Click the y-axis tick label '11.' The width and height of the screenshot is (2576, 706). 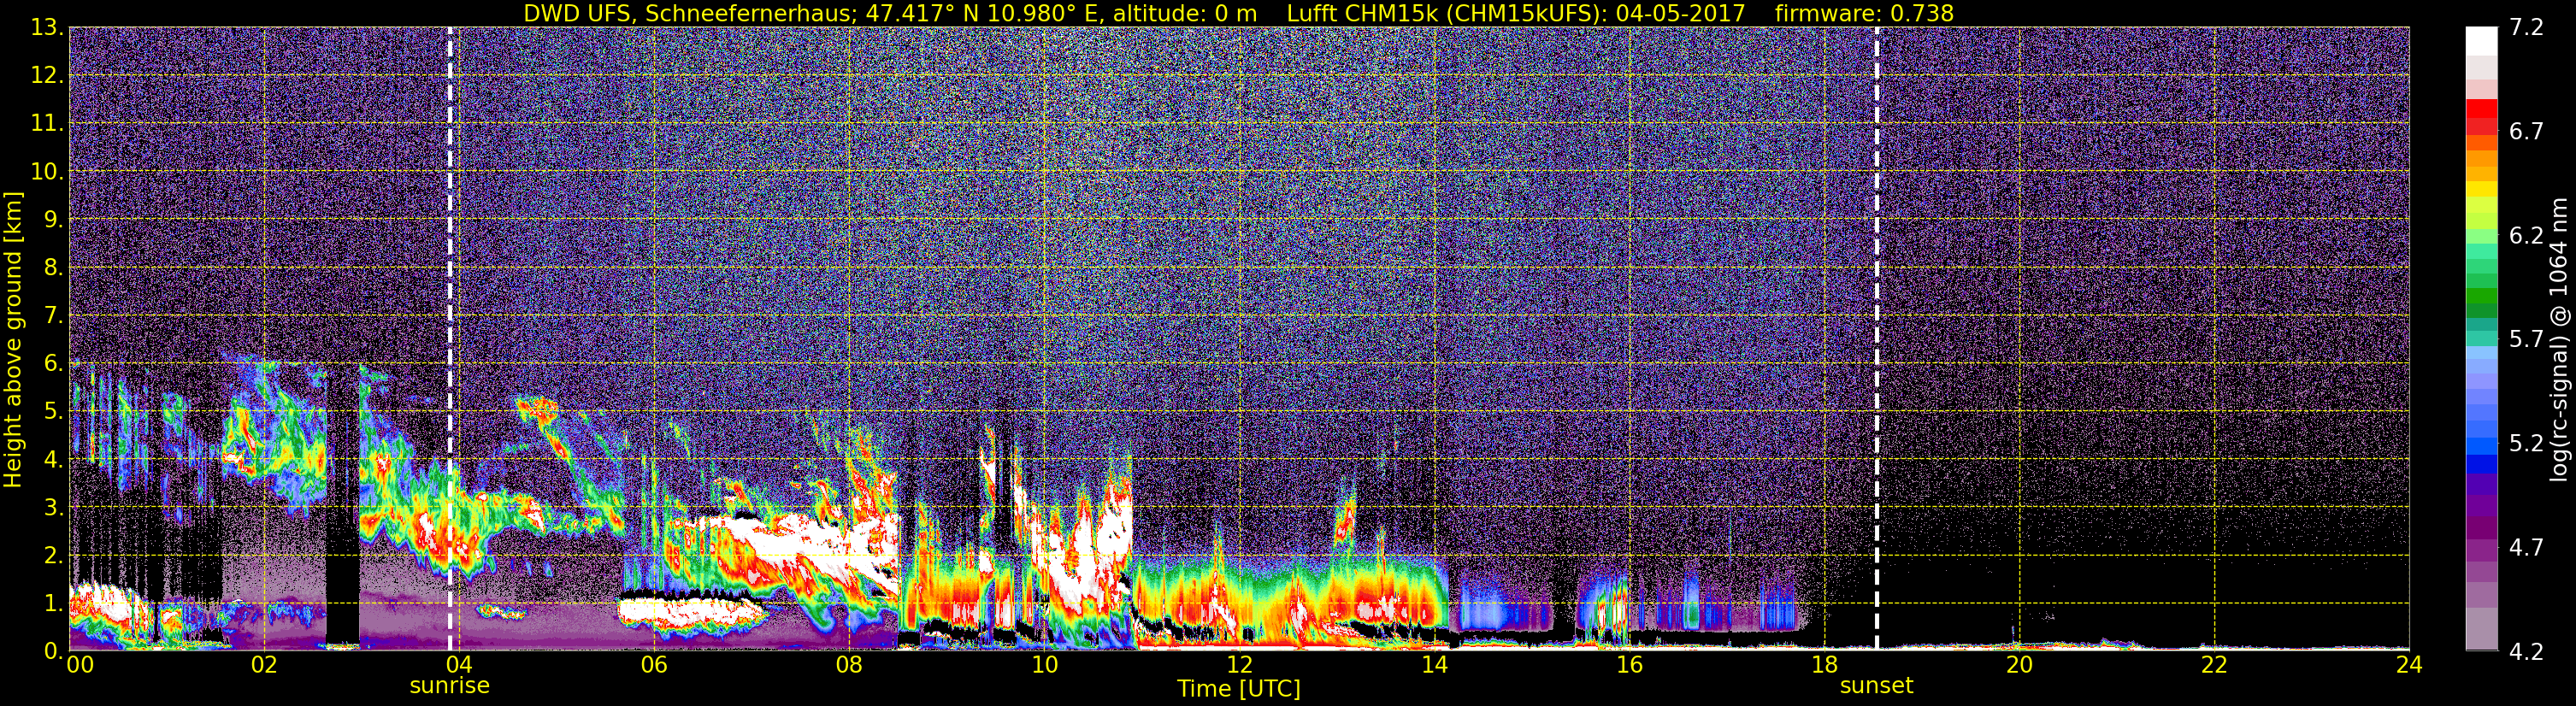coord(47,124)
